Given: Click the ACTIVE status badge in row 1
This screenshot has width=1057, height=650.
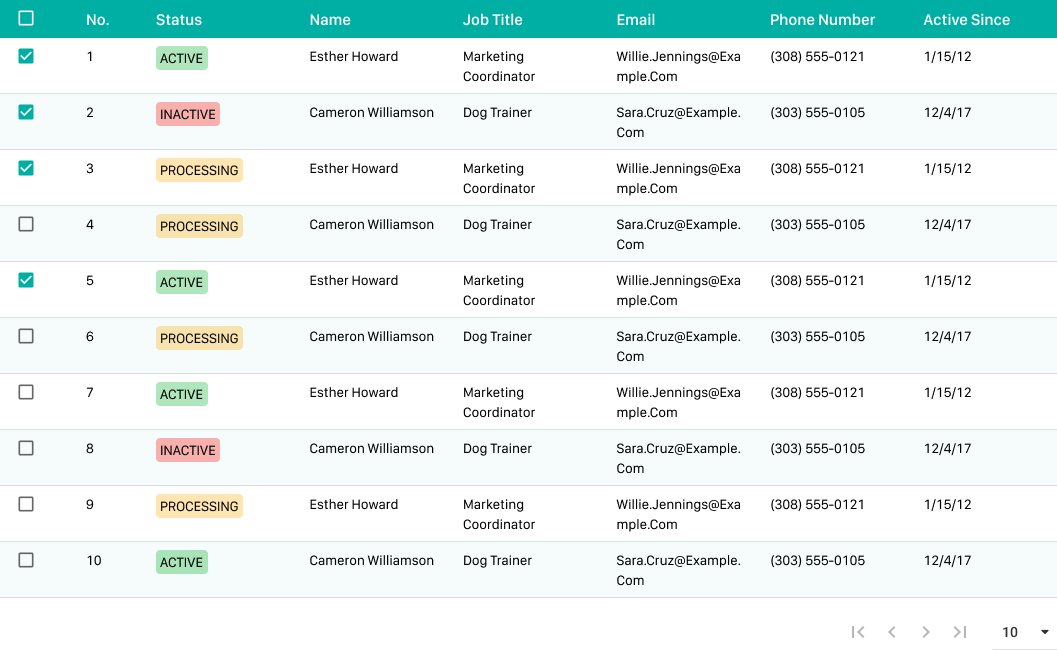Looking at the screenshot, I should coord(181,58).
